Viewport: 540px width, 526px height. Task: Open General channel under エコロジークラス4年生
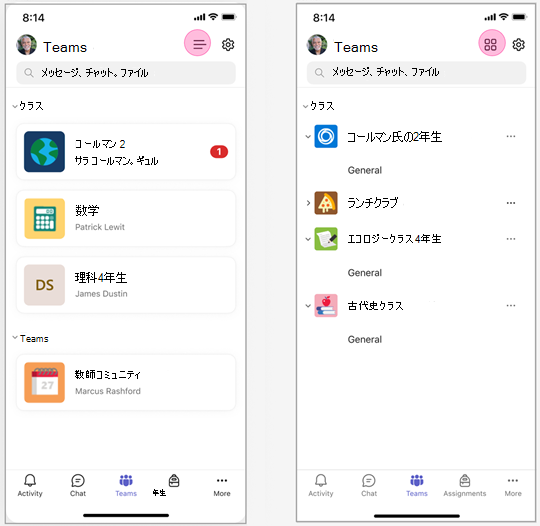tap(365, 273)
